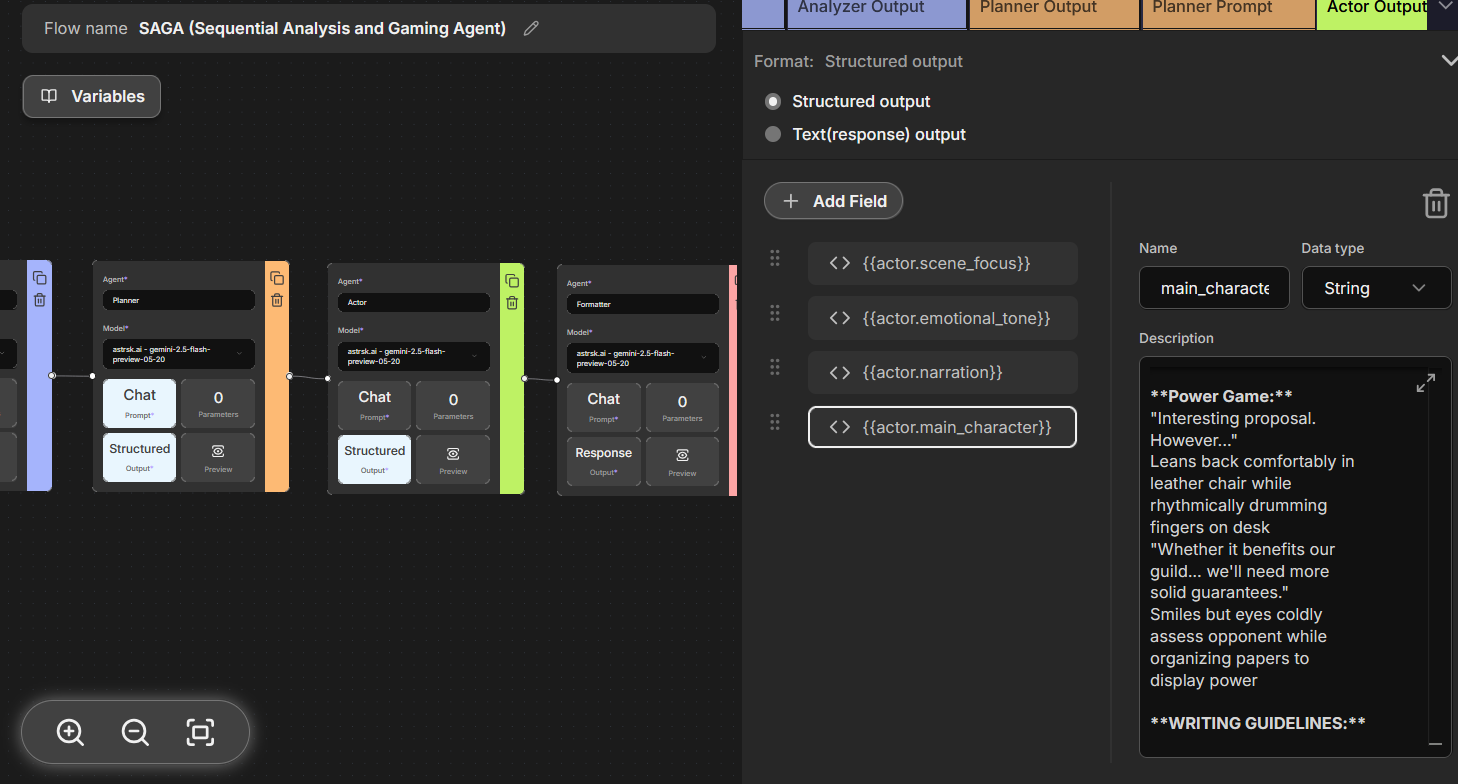Viewport: 1458px width, 784px height.
Task: Select the {{actor.scene_focus}} field
Action: tap(942, 263)
